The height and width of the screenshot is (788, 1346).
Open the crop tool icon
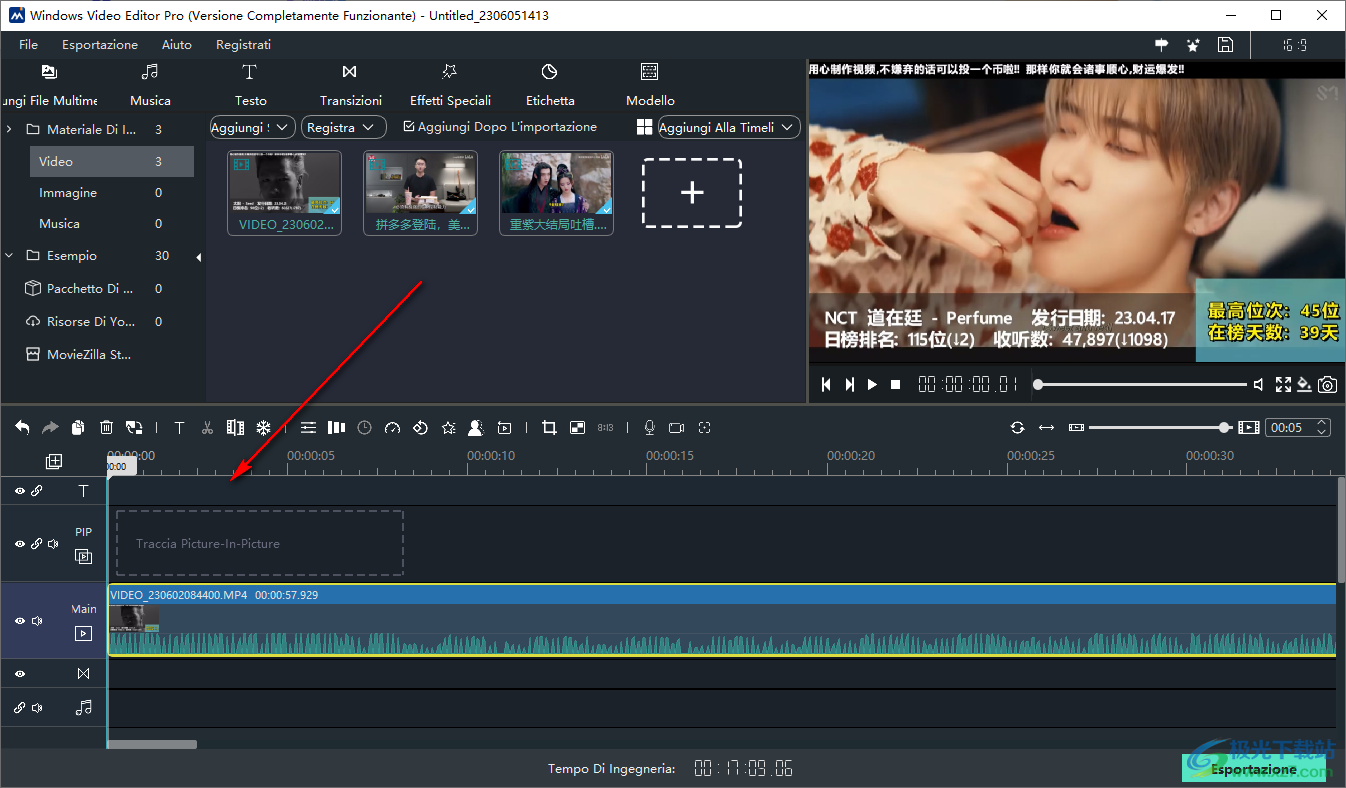(x=549, y=427)
